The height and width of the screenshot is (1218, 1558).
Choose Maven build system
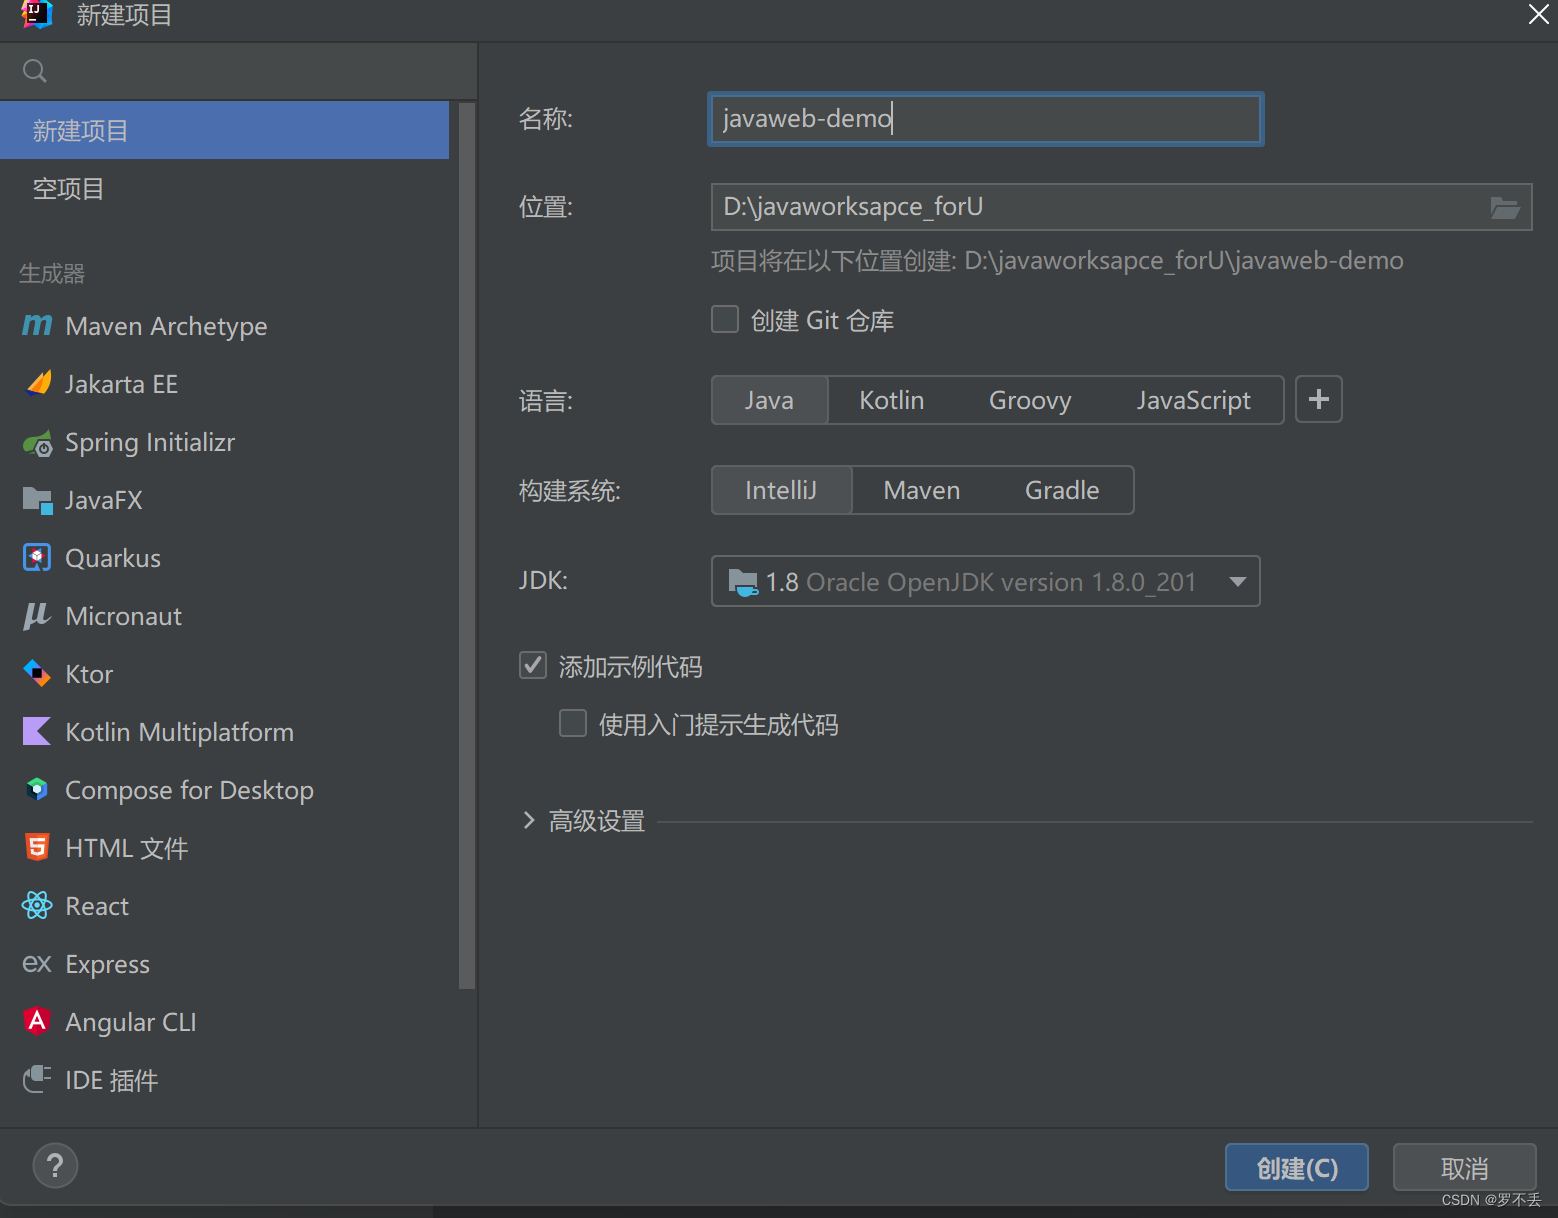point(921,490)
